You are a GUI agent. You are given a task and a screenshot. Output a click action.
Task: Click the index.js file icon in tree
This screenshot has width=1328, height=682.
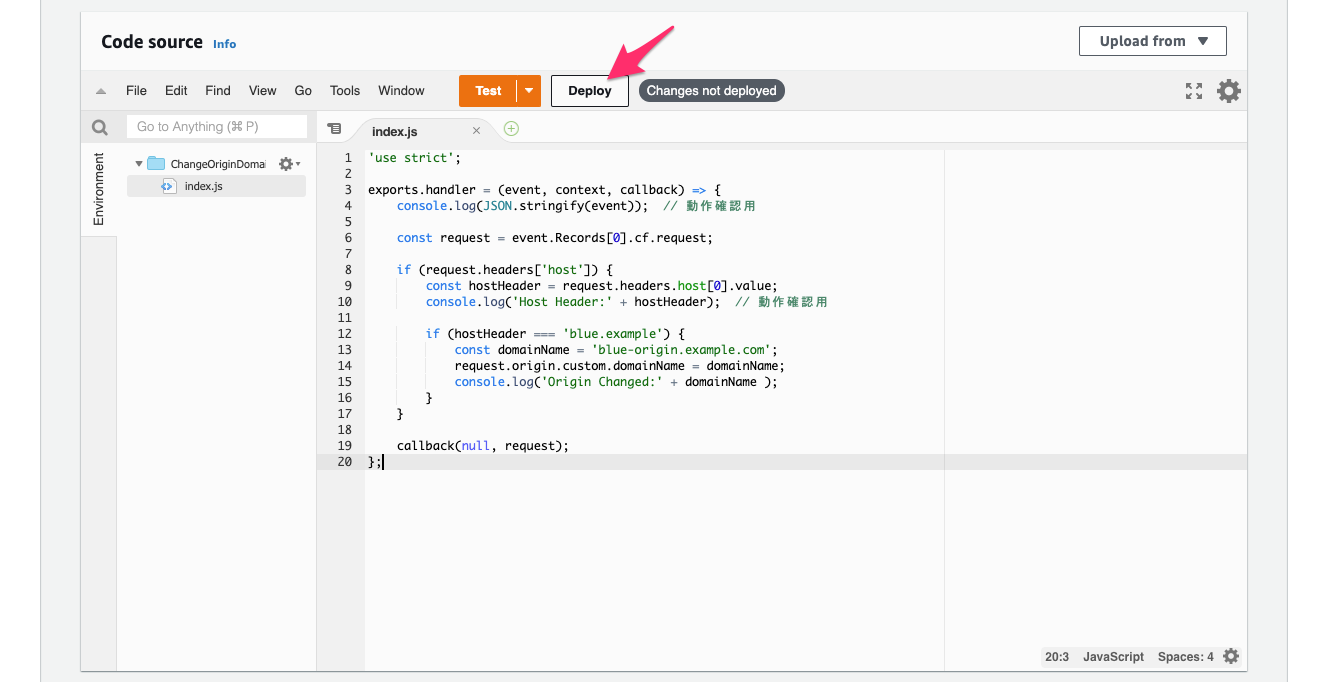coord(169,186)
